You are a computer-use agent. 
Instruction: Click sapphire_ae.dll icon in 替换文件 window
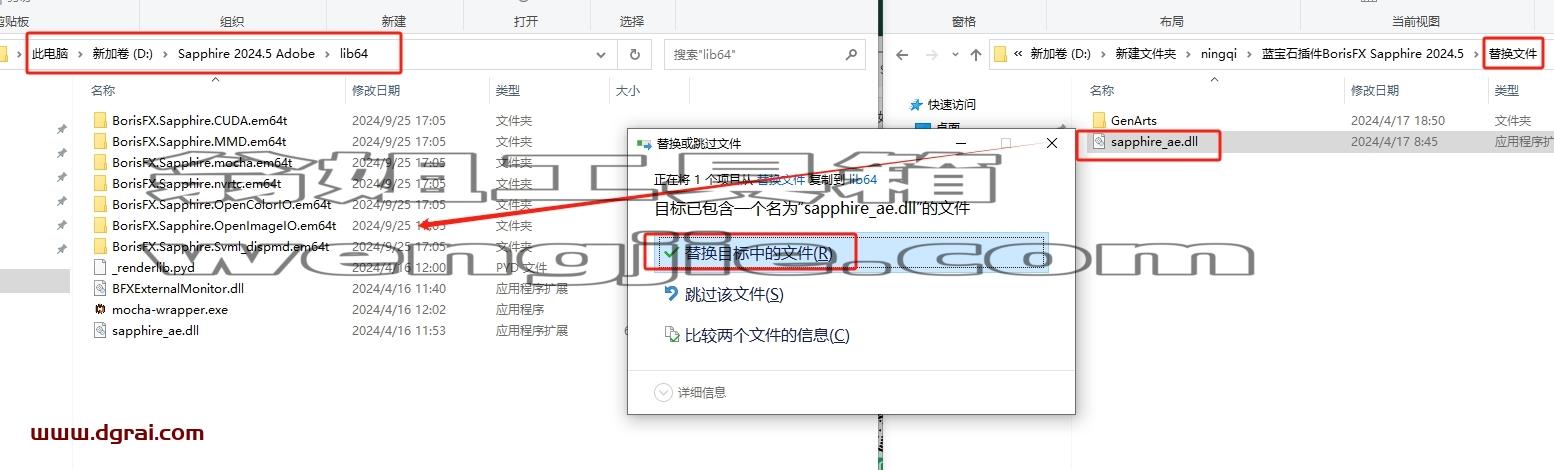1098,142
